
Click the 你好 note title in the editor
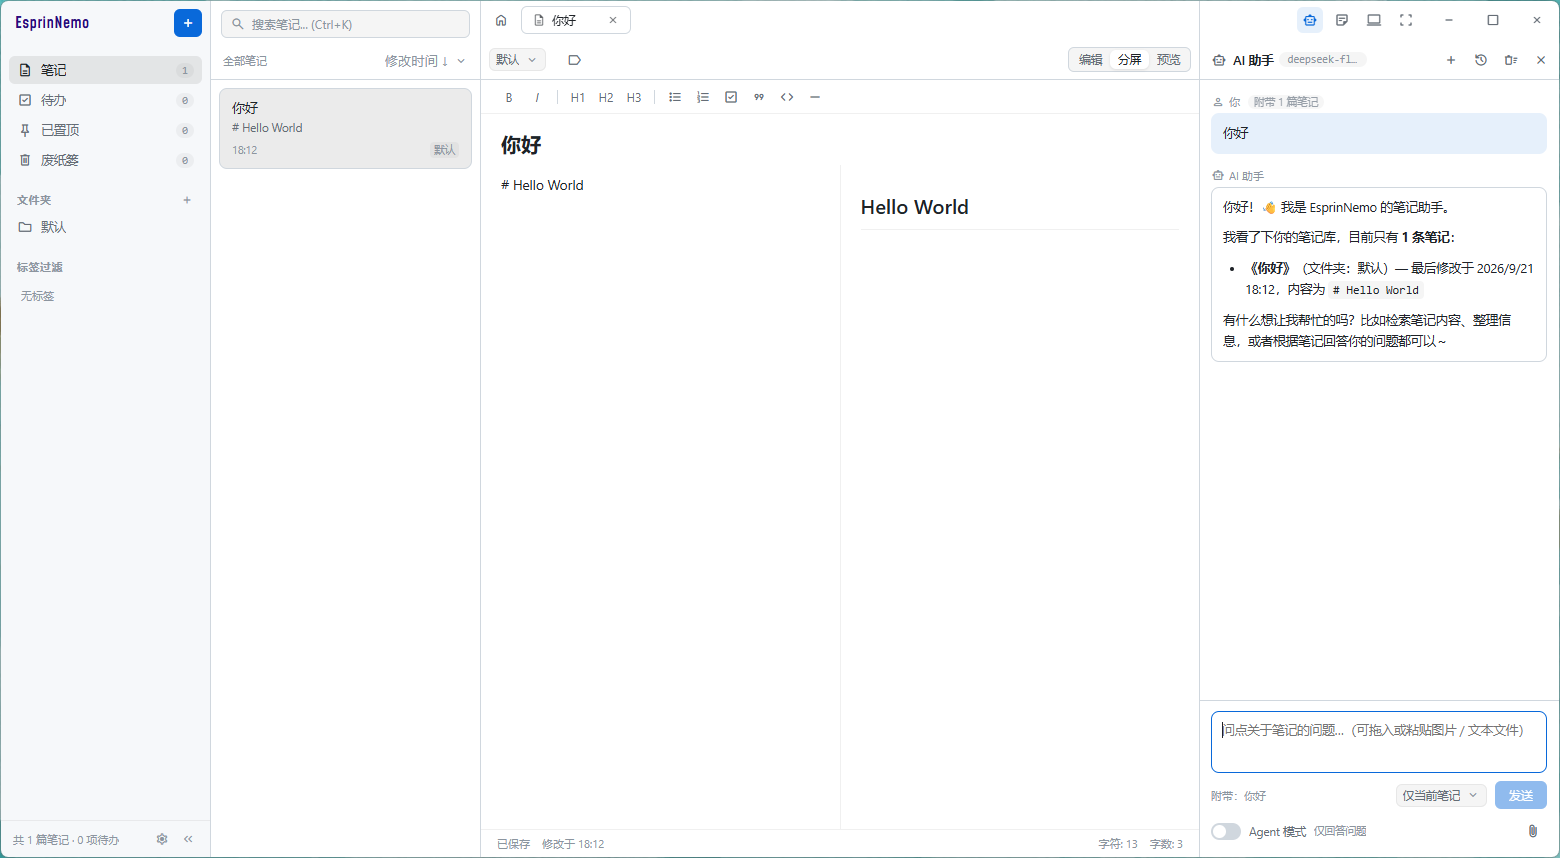[521, 145]
